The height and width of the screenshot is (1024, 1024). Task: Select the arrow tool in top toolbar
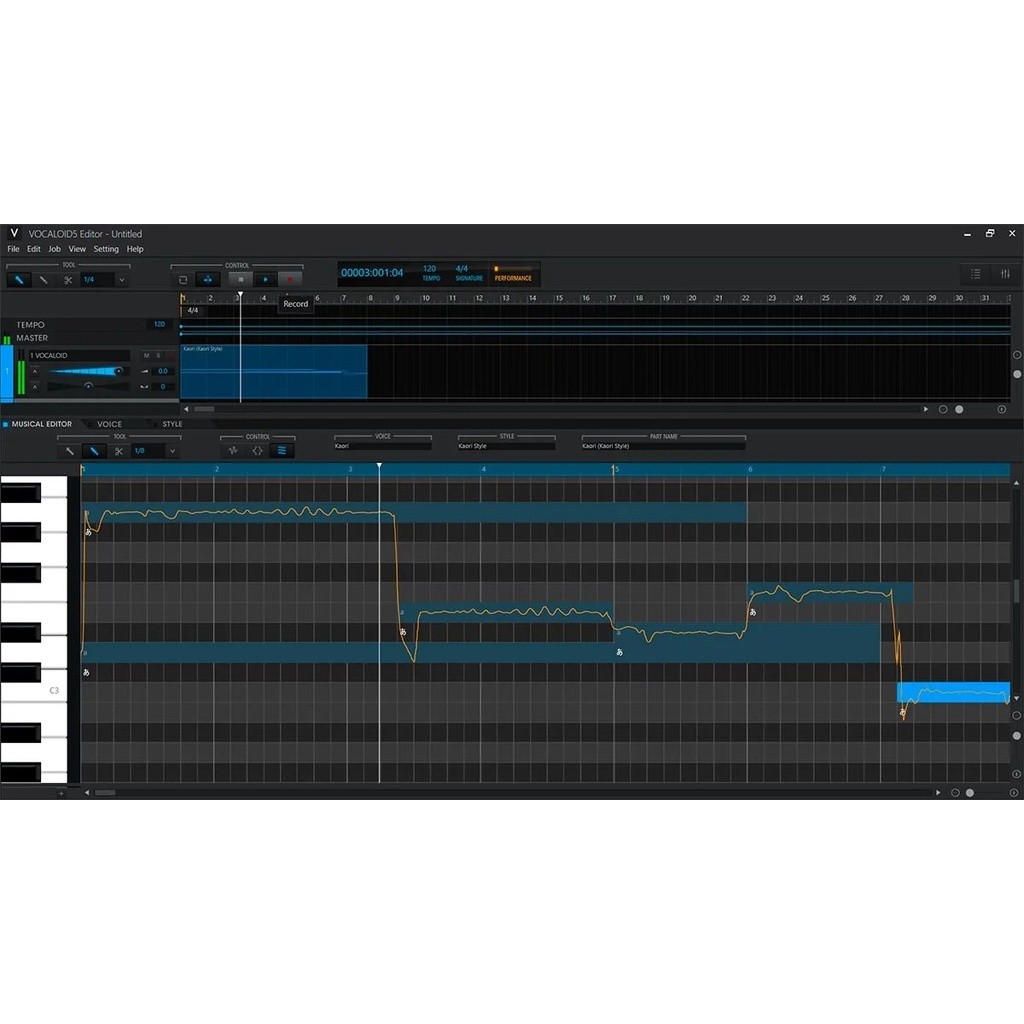[20, 280]
